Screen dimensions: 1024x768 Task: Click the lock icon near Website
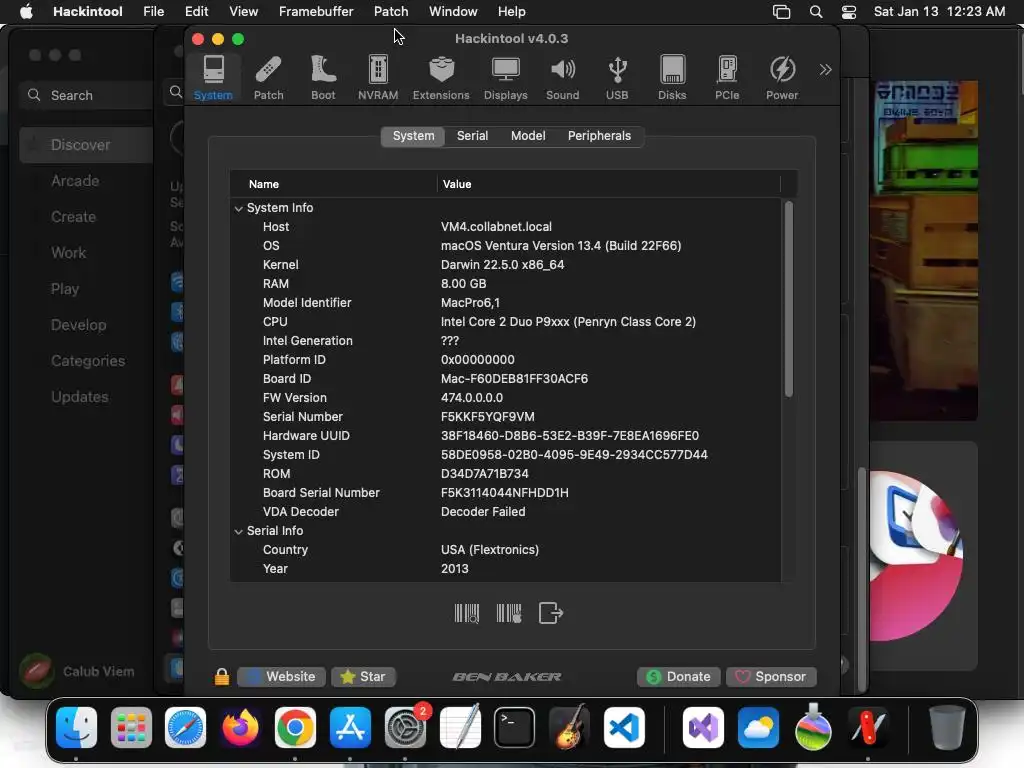[x=222, y=677]
